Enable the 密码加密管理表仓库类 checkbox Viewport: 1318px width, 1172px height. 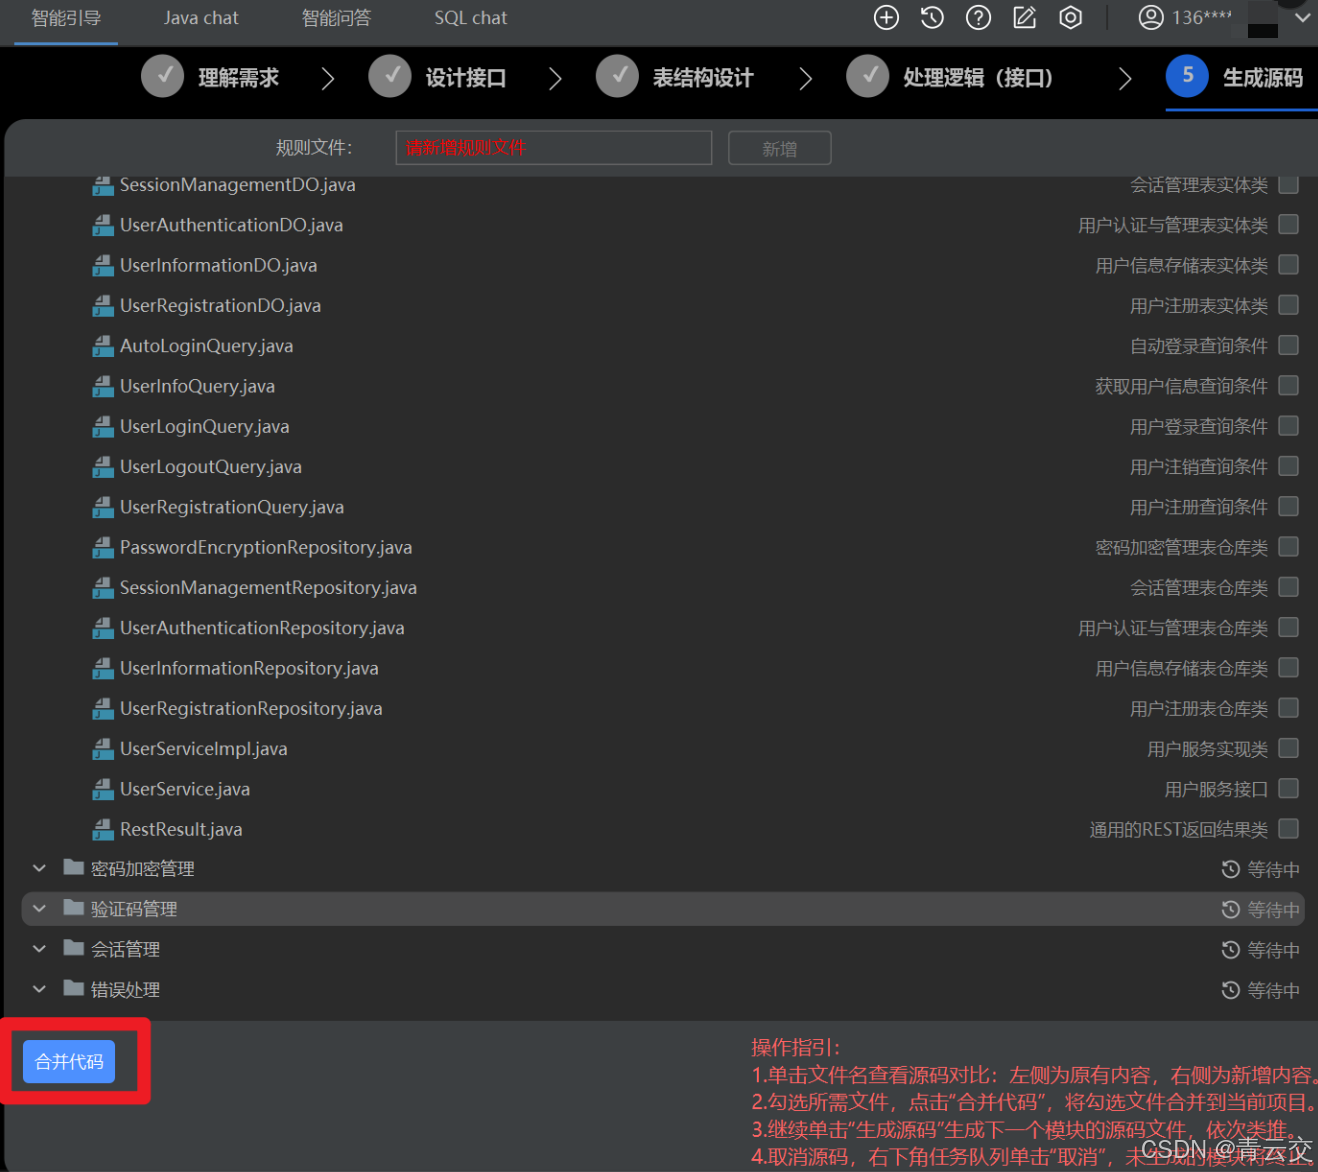1289,547
